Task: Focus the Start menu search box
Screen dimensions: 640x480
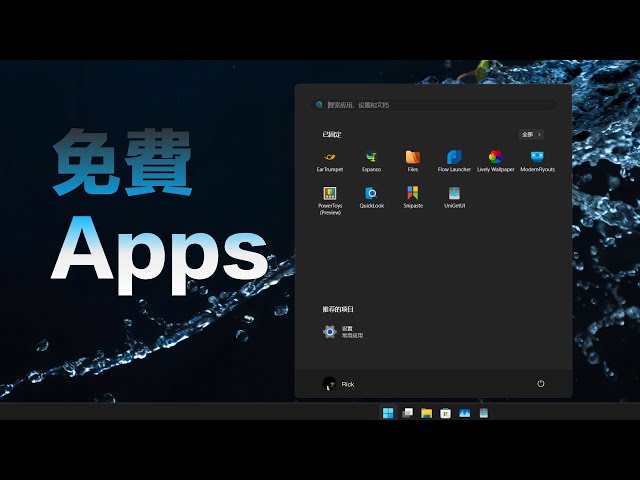Action: pyautogui.click(x=434, y=105)
